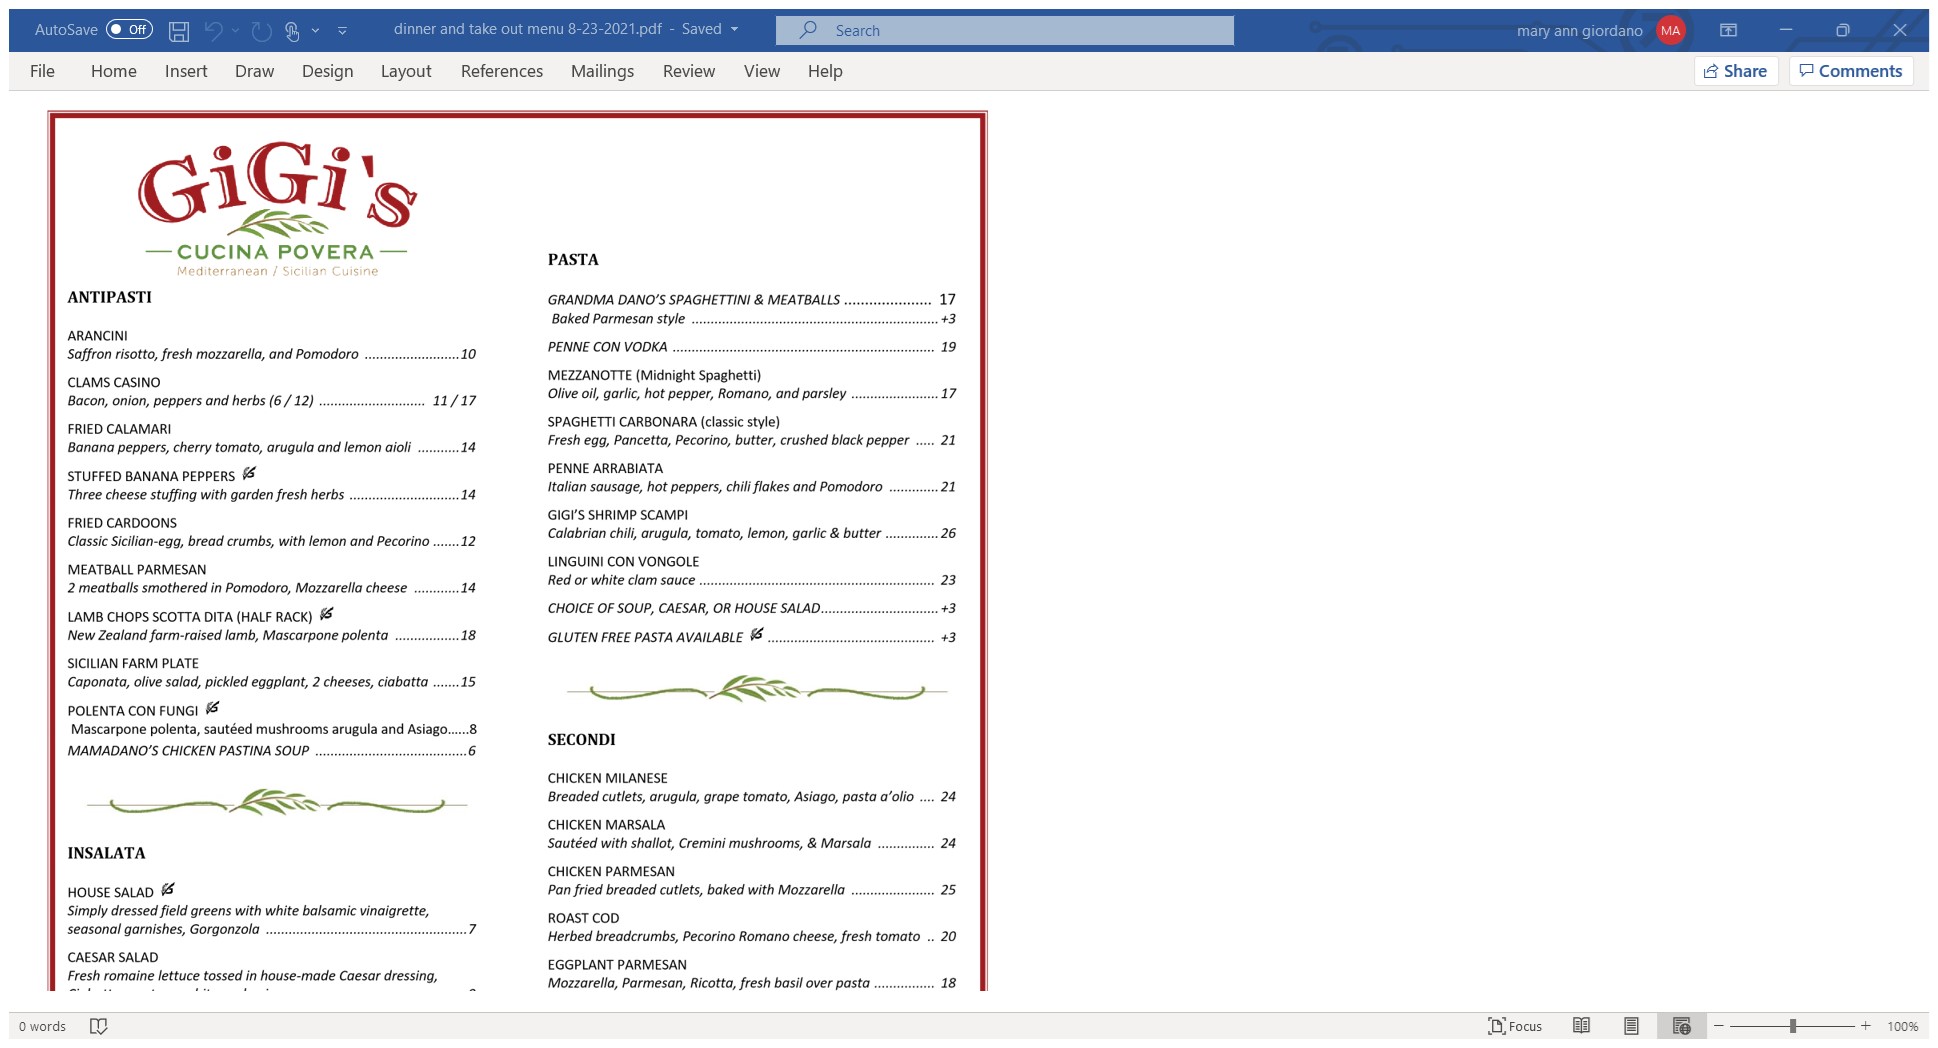Expand the Undo history dropdown arrow
Image resolution: width=1938 pixels, height=1048 pixels.
point(236,31)
